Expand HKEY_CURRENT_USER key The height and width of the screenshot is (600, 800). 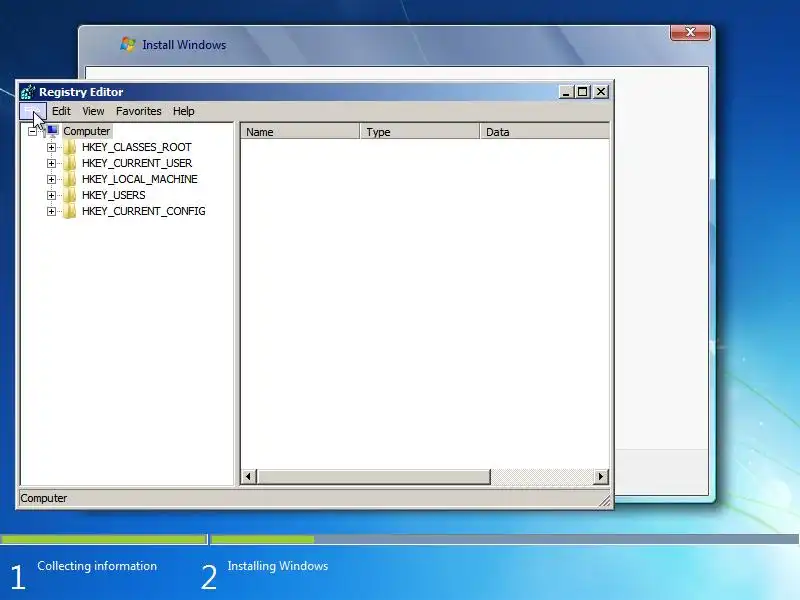coord(51,163)
